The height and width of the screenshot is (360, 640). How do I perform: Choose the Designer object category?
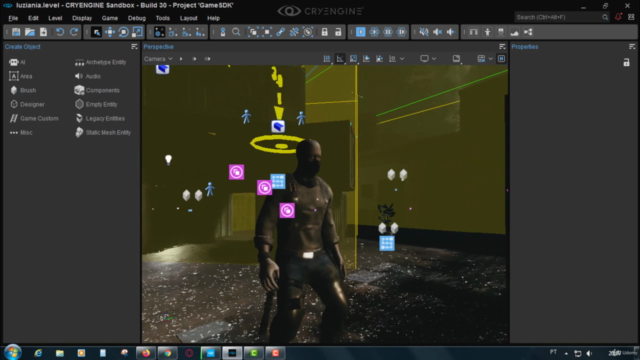[27, 104]
